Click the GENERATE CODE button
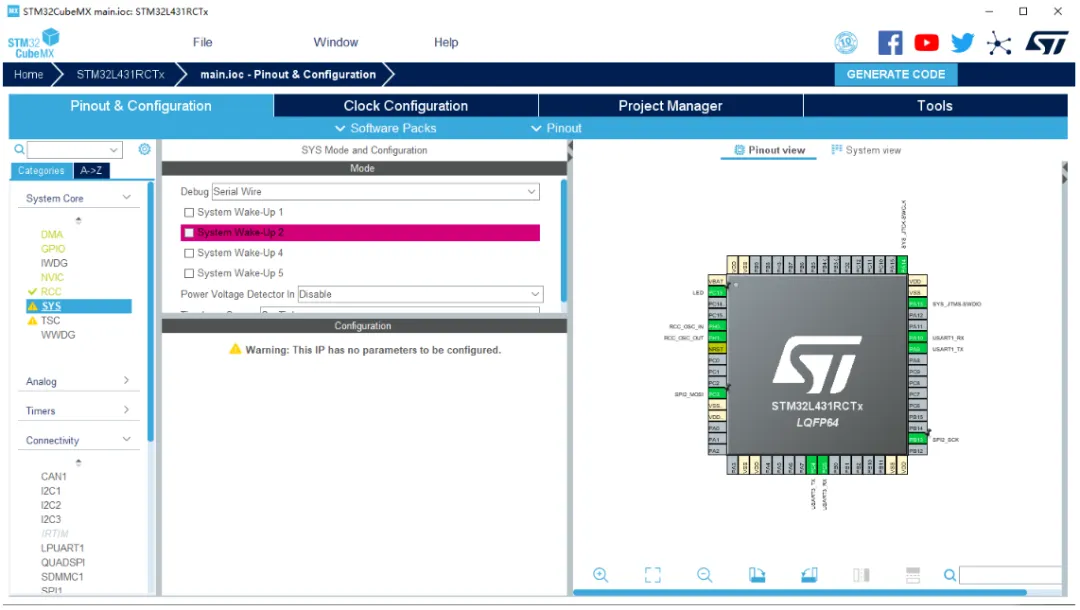1080x610 pixels. pos(895,74)
